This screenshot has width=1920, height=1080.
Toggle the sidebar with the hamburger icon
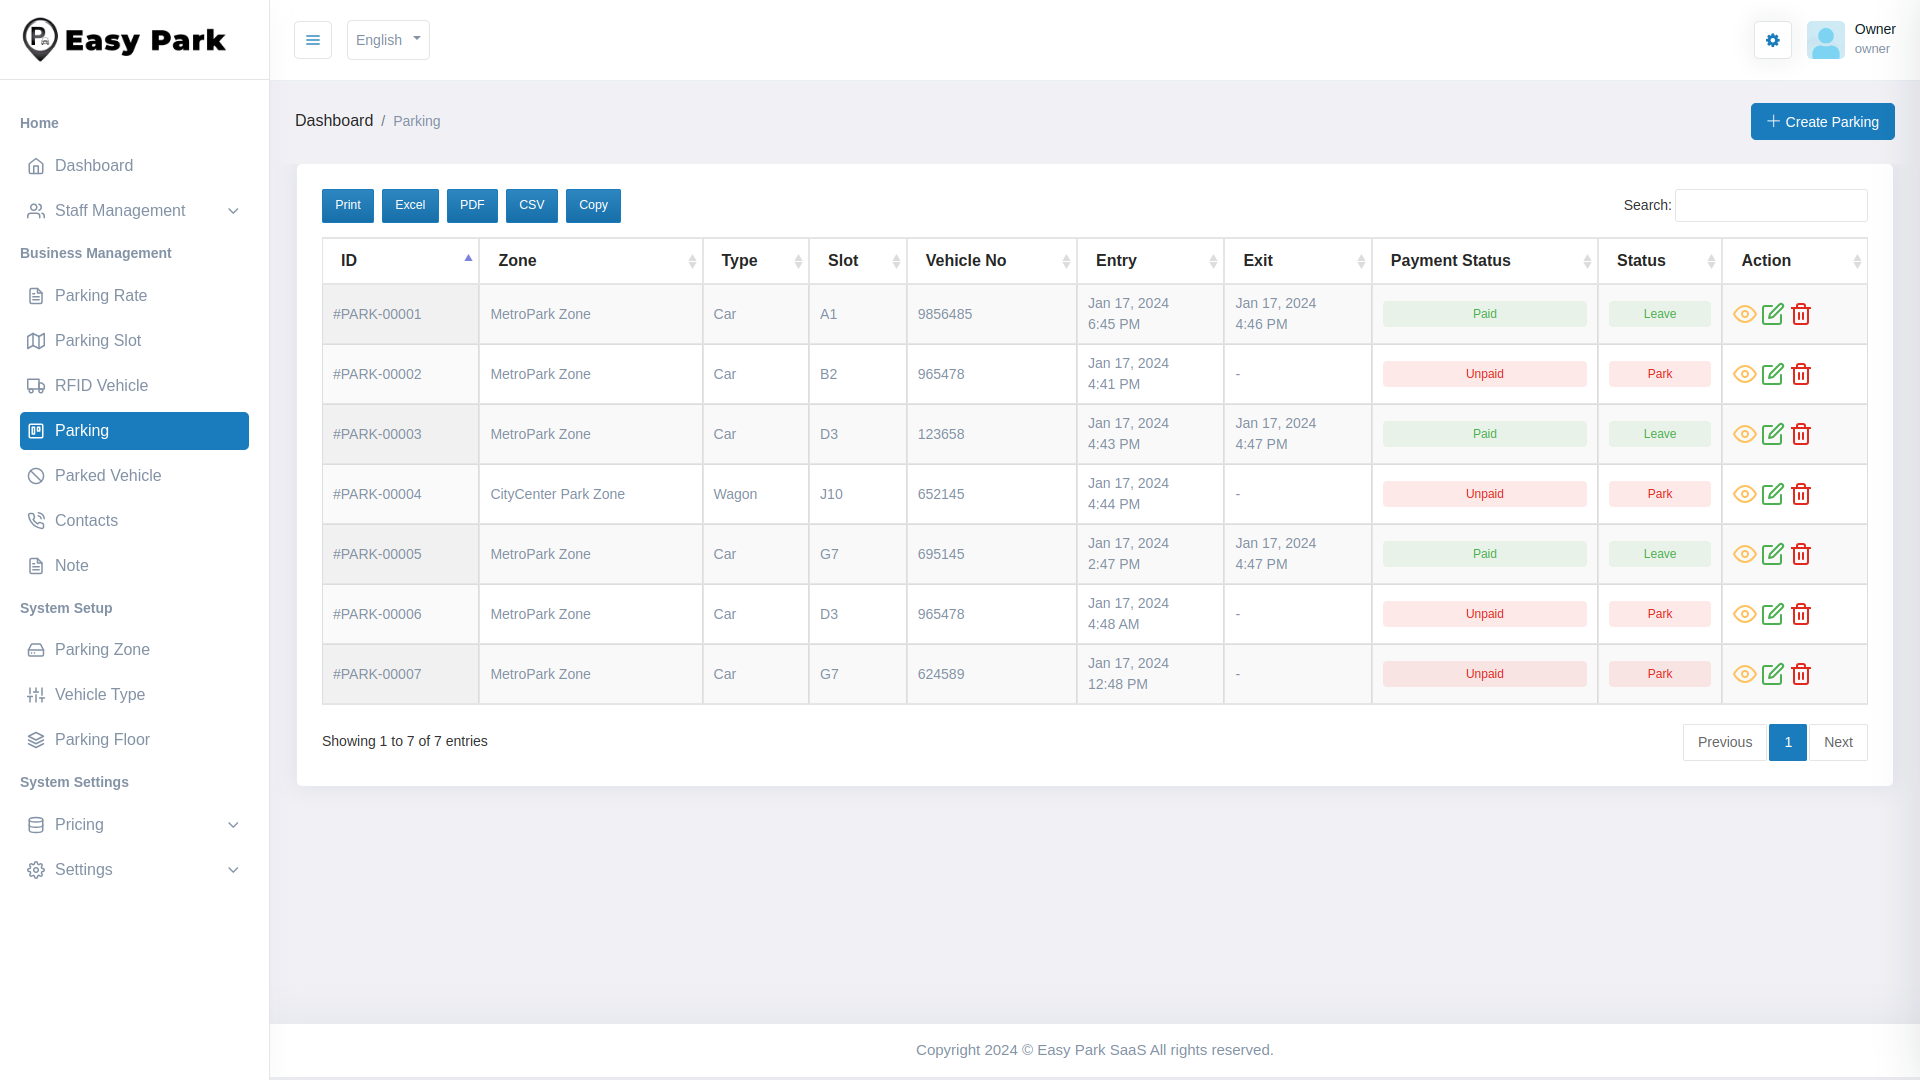[x=313, y=40]
